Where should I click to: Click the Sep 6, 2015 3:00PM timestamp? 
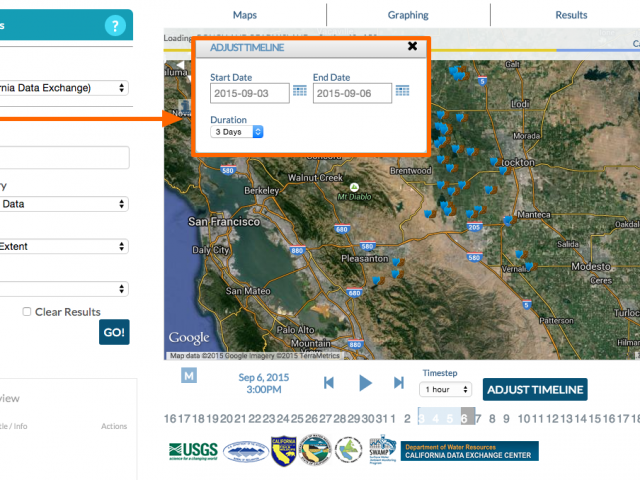pyautogui.click(x=264, y=383)
